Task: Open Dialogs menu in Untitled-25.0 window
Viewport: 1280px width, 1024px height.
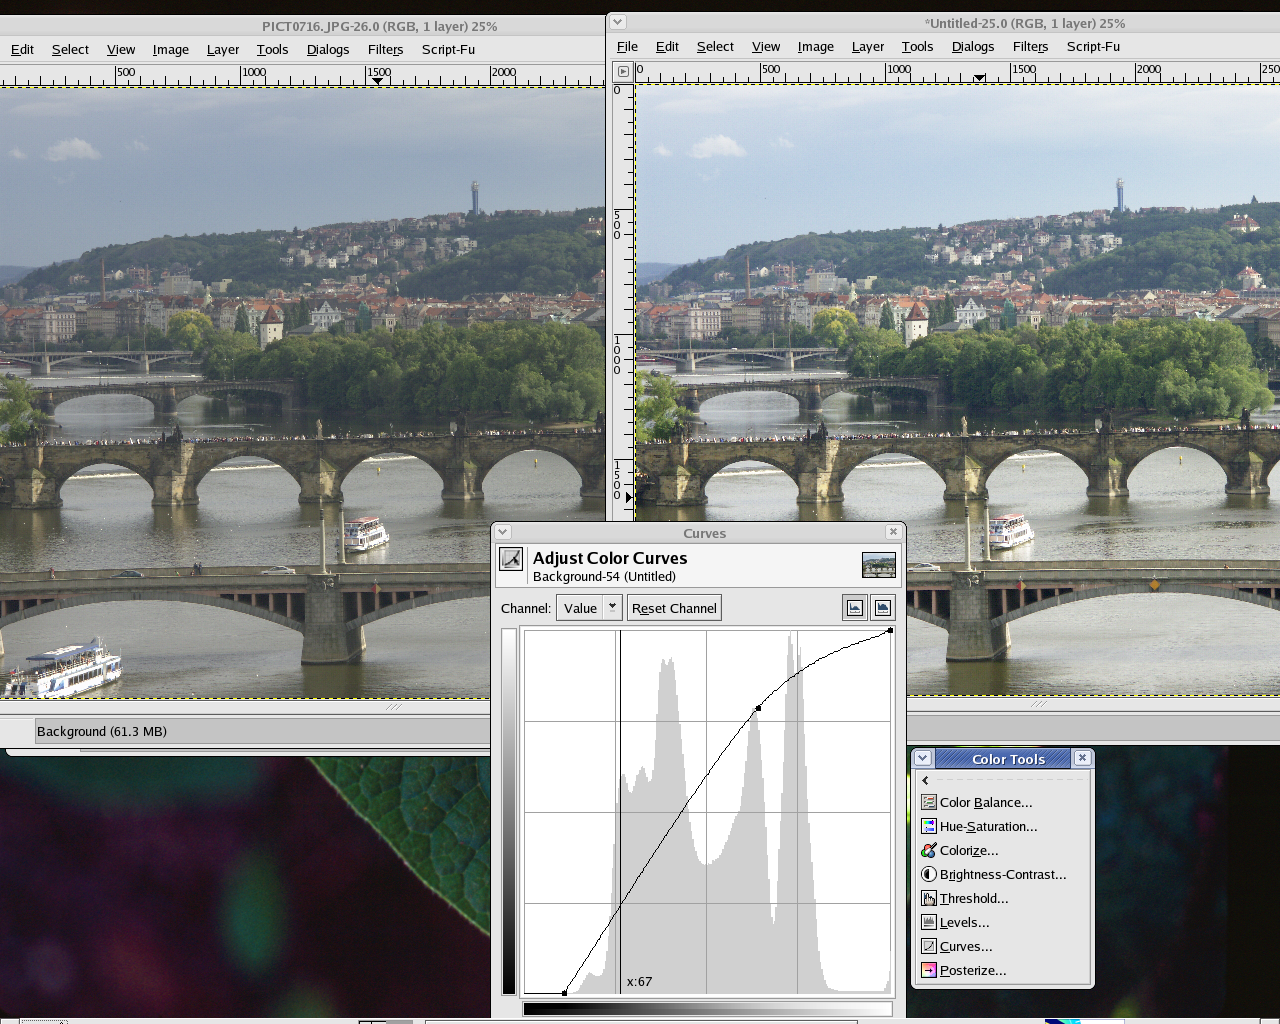Action: coord(973,46)
